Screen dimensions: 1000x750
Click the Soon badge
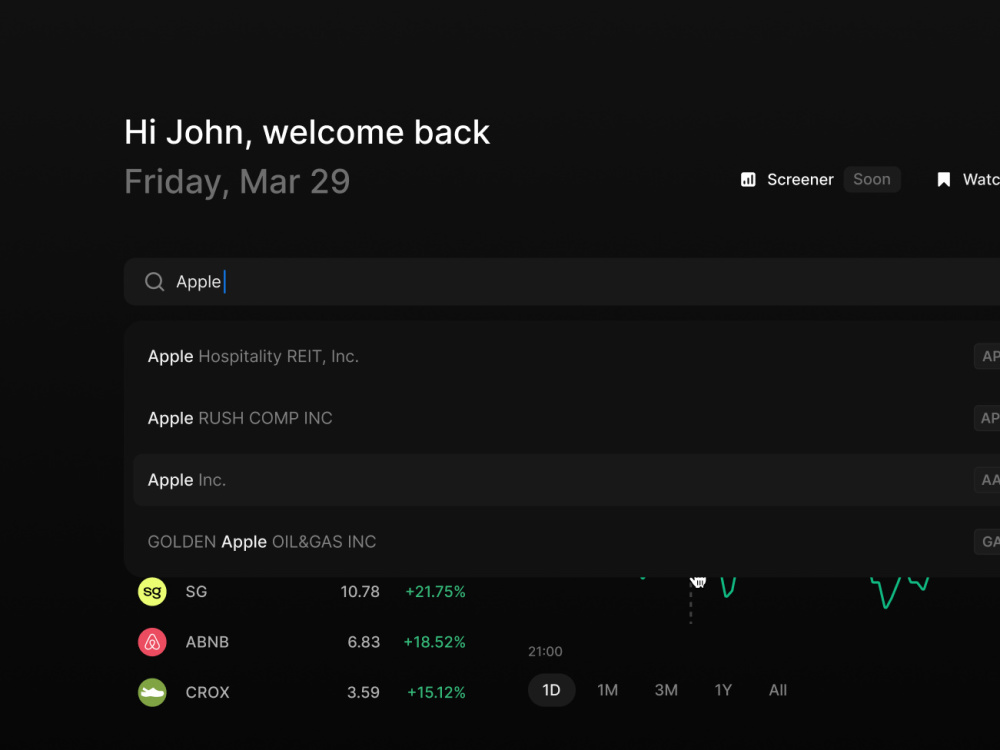coord(872,179)
